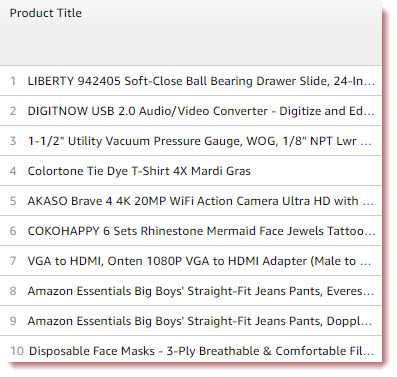Click row number 2 cell

tap(13, 111)
